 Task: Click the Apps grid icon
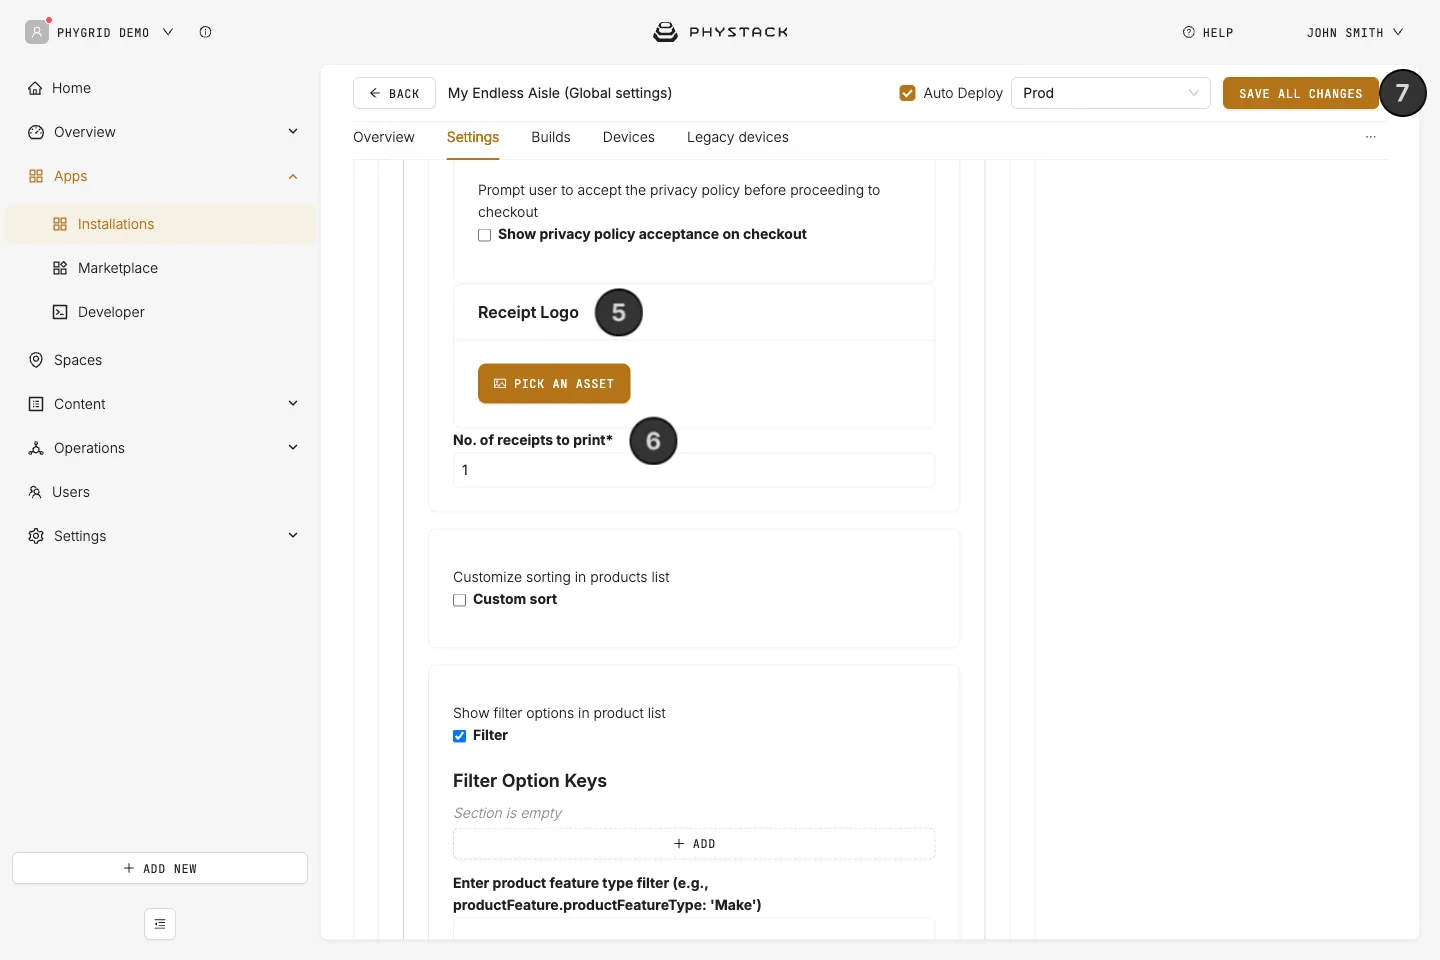(x=36, y=176)
